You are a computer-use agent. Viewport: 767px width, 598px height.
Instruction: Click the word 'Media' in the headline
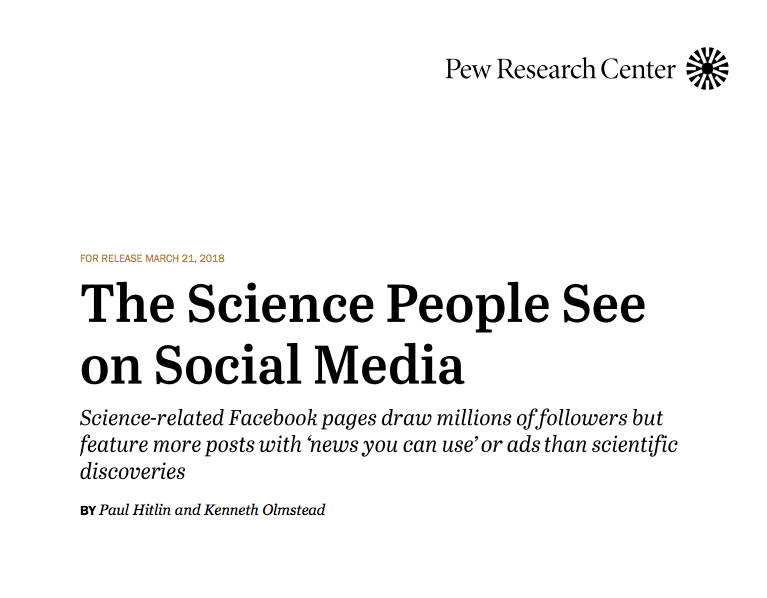click(388, 365)
